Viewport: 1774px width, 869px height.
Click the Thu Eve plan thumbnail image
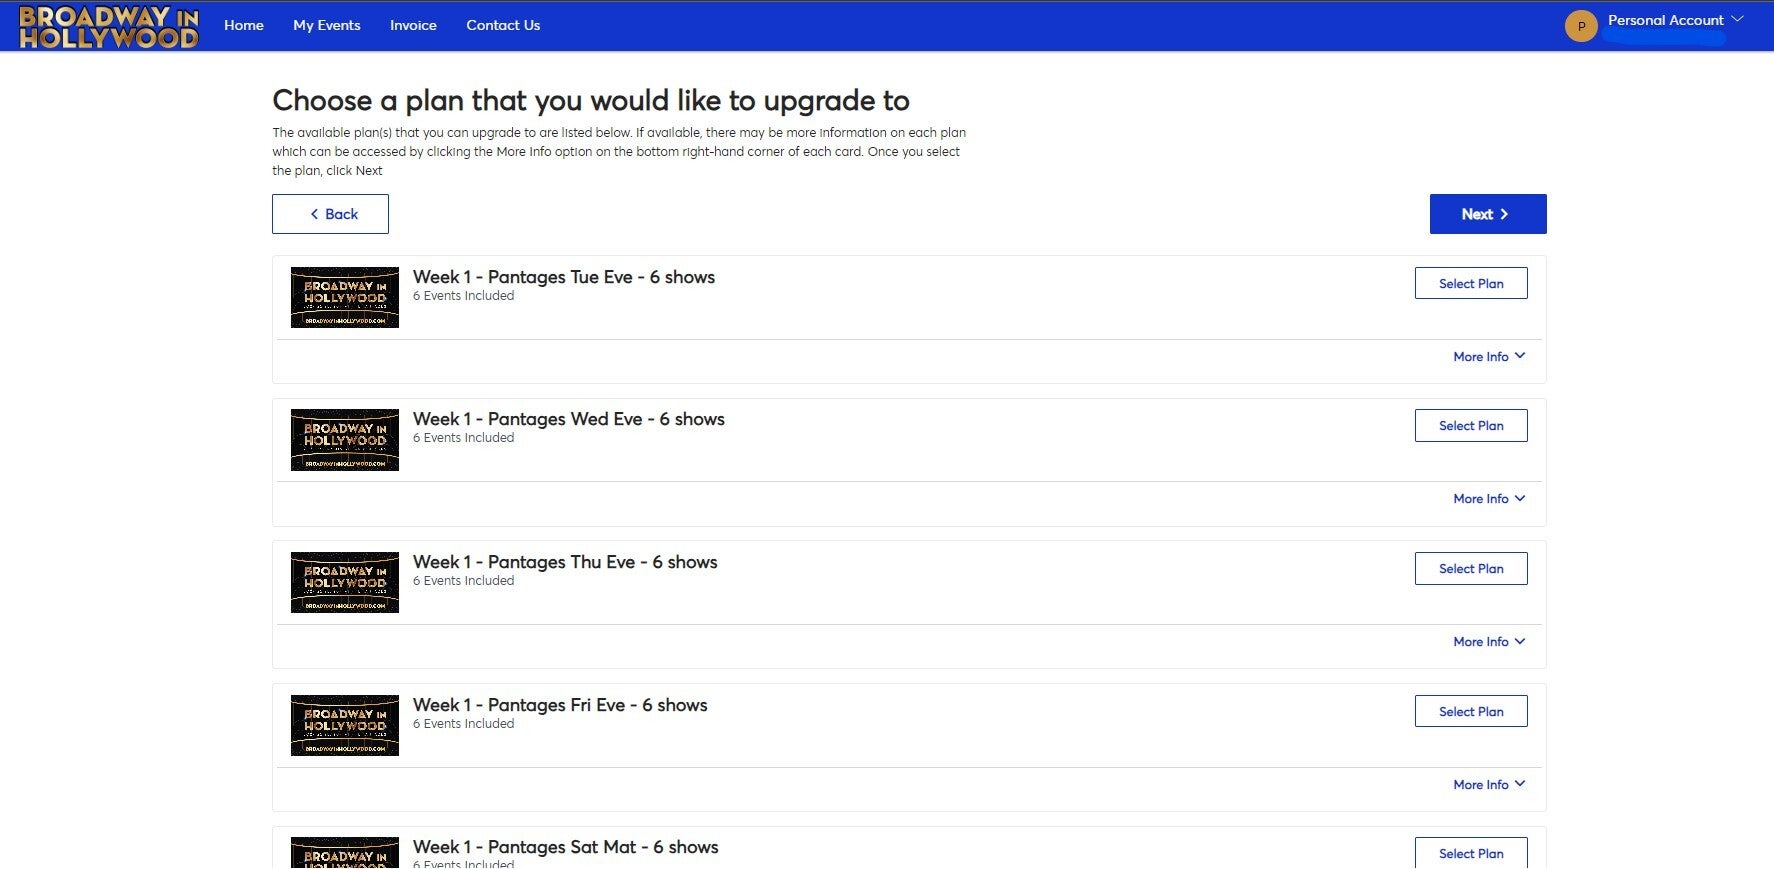[x=345, y=582]
